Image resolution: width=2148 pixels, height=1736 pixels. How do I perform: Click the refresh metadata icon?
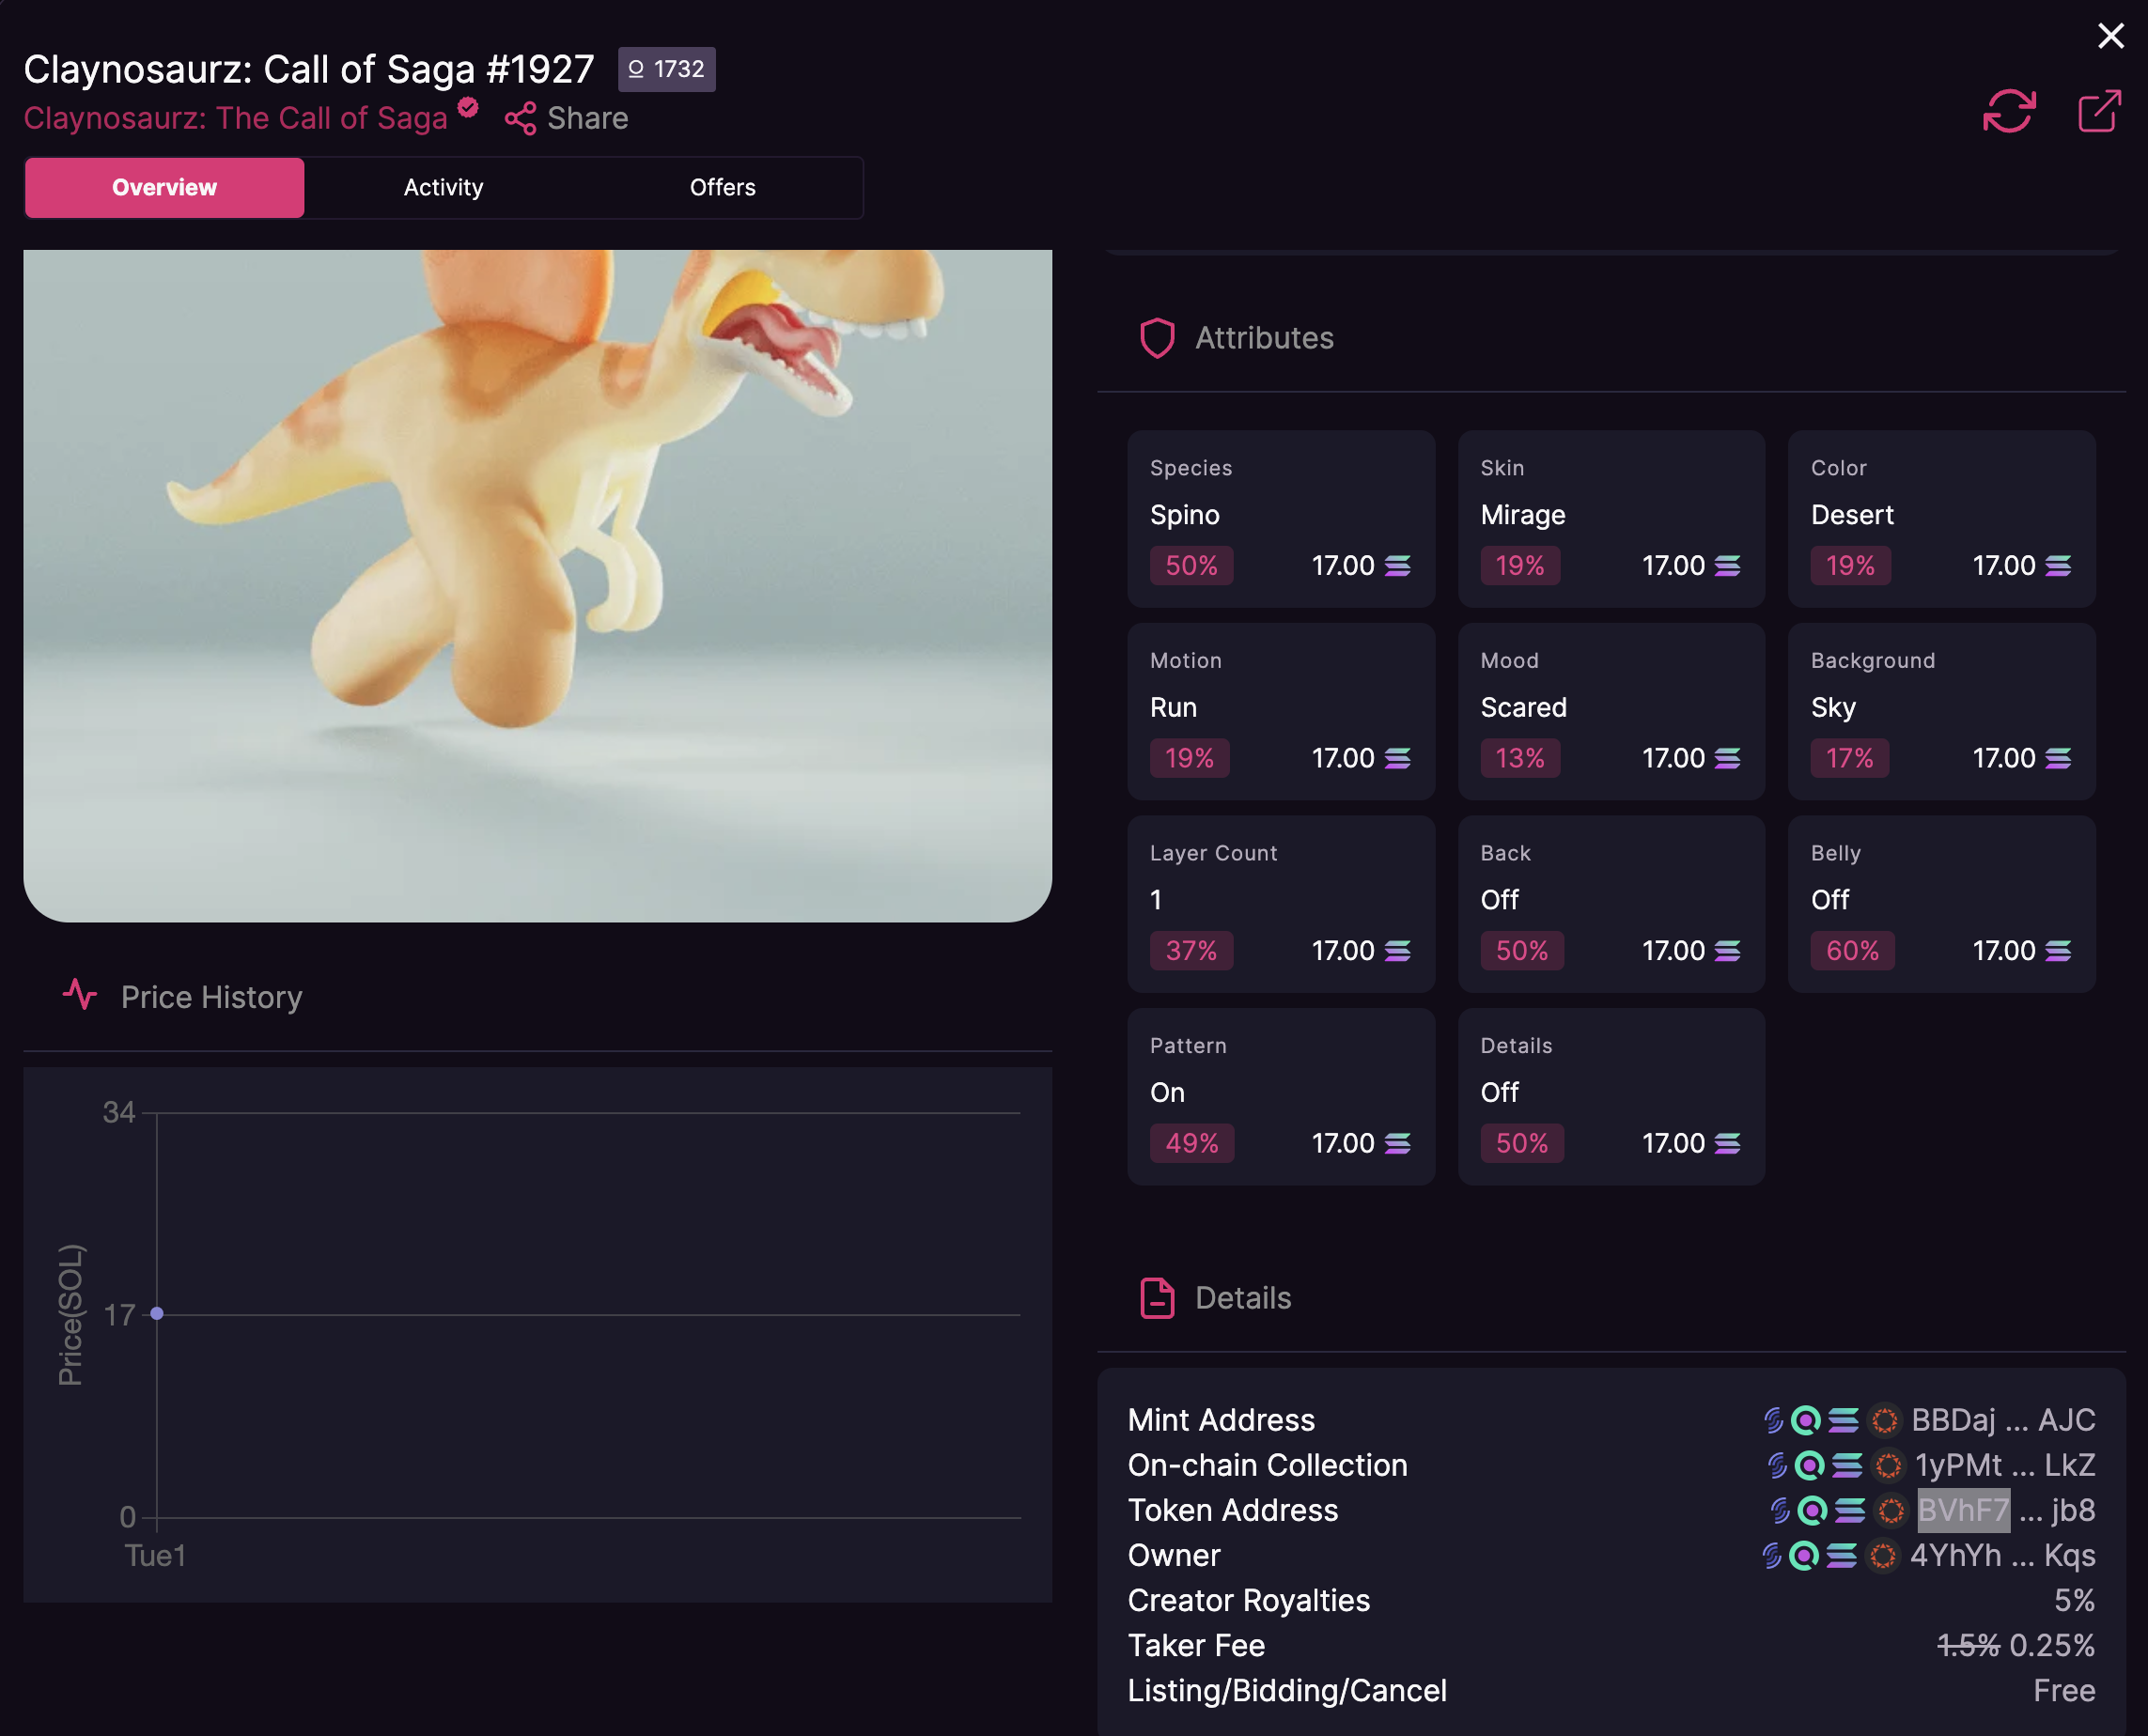[x=2008, y=111]
